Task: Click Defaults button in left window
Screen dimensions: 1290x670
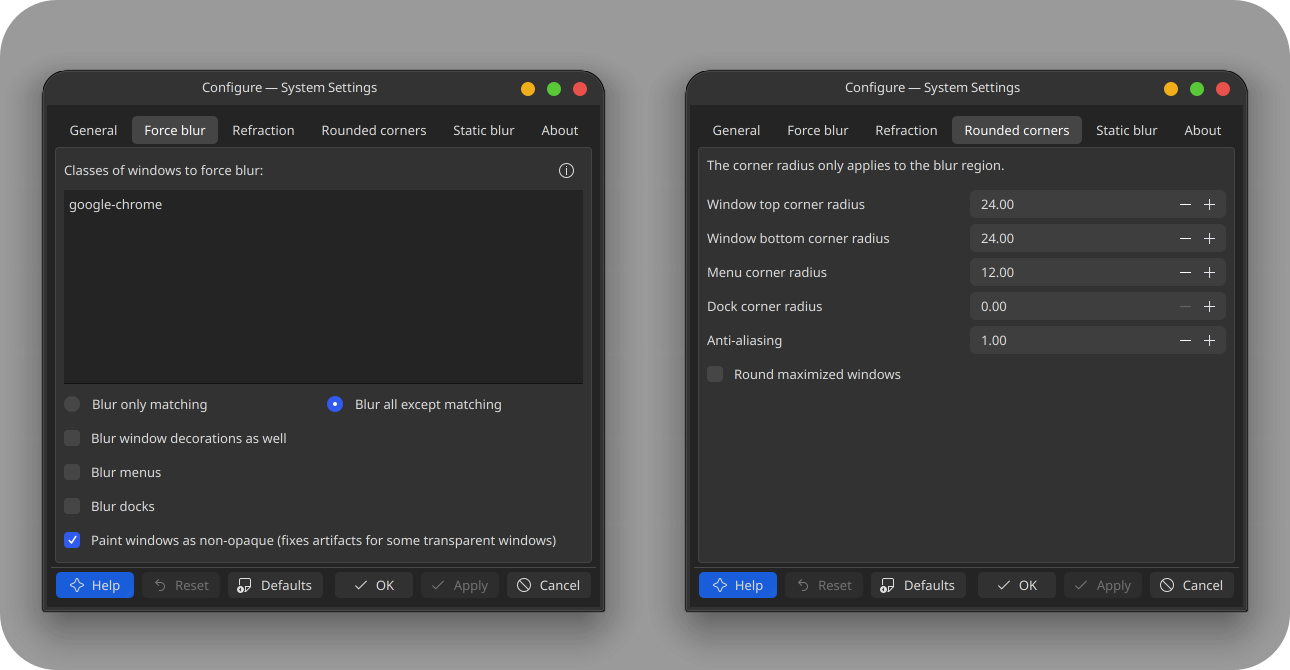Action: click(275, 585)
